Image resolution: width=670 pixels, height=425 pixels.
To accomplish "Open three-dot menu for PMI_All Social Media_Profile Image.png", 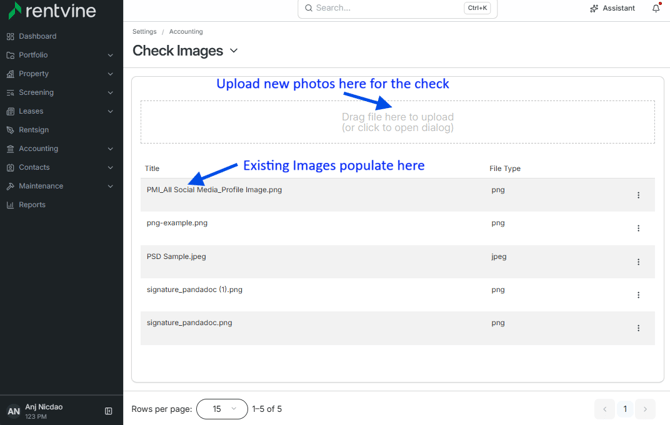I will pos(638,195).
